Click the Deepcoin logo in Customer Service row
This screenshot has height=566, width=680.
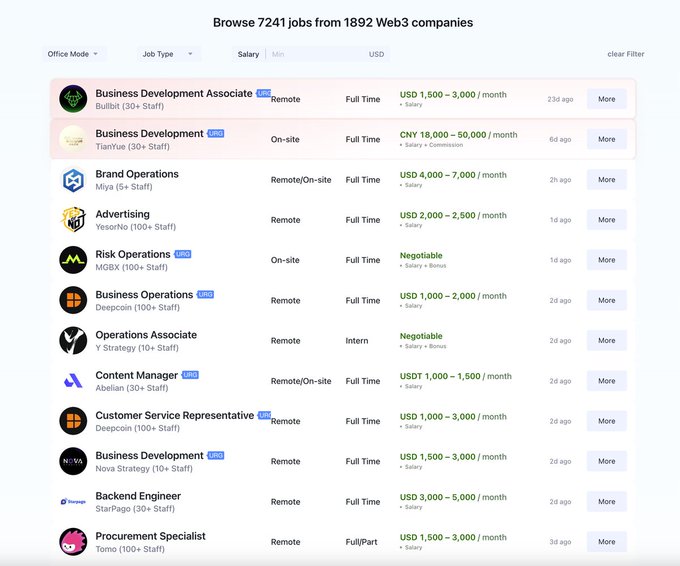pyautogui.click(x=73, y=421)
